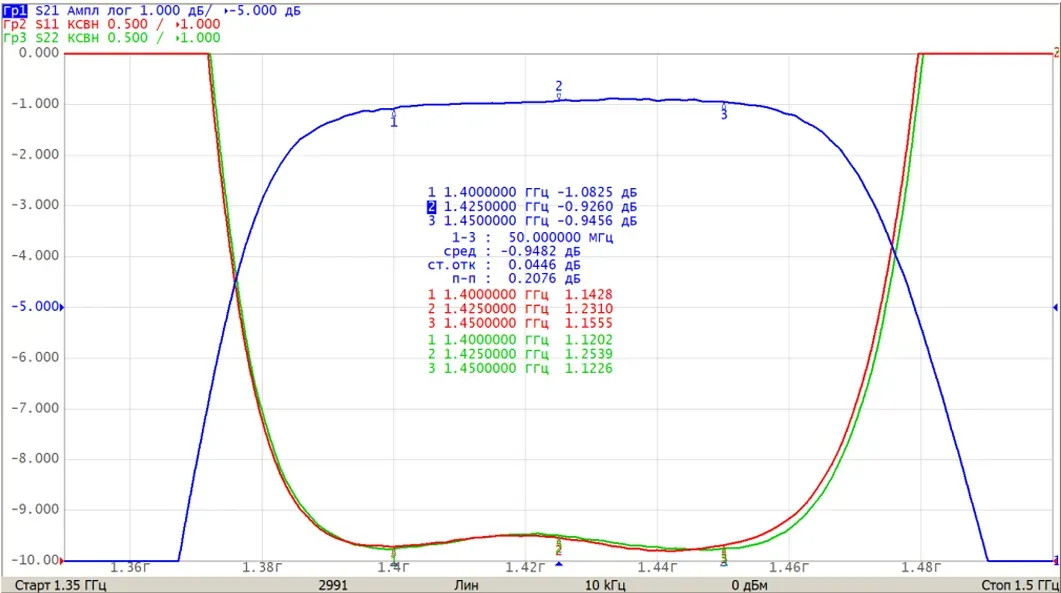This screenshot has height=593, width=1061.
Task: Select marker 2 on the blue S21 trace
Action: 559,90
